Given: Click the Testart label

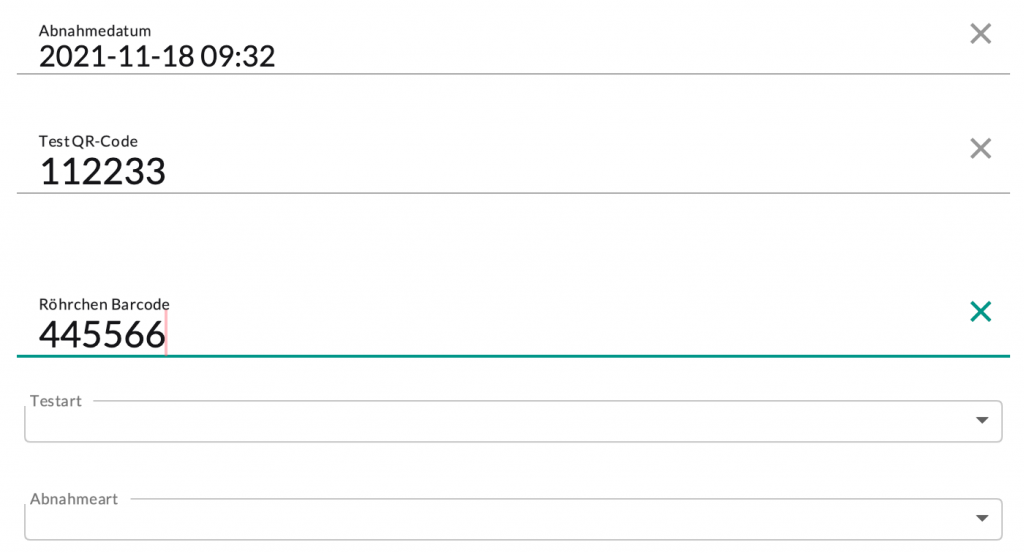Looking at the screenshot, I should click(x=56, y=401).
